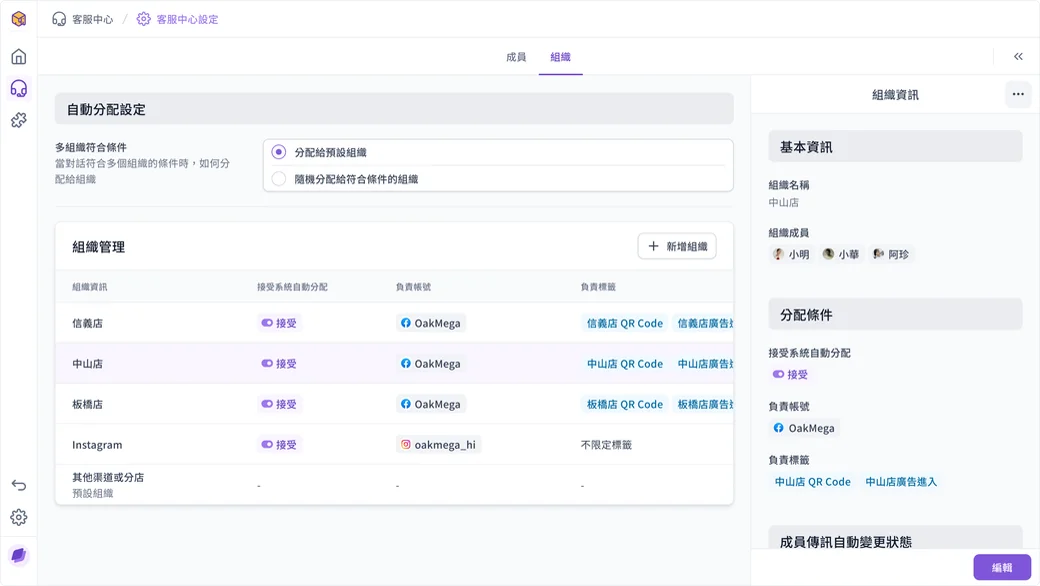Click the 中山店 QR Code tag in table
Image resolution: width=1040 pixels, height=586 pixels.
[x=625, y=363]
